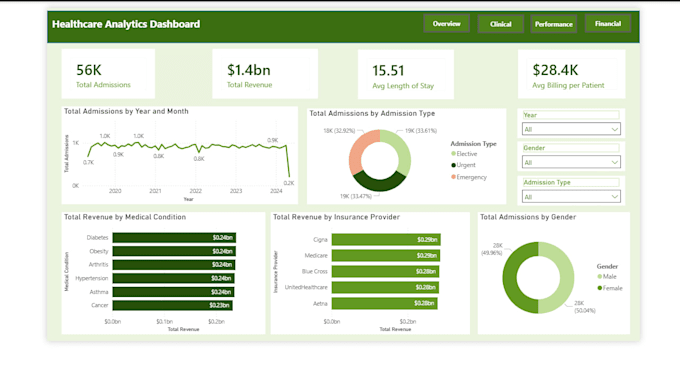Select the Asthma revenue bar
The image size is (680, 376).
[173, 292]
